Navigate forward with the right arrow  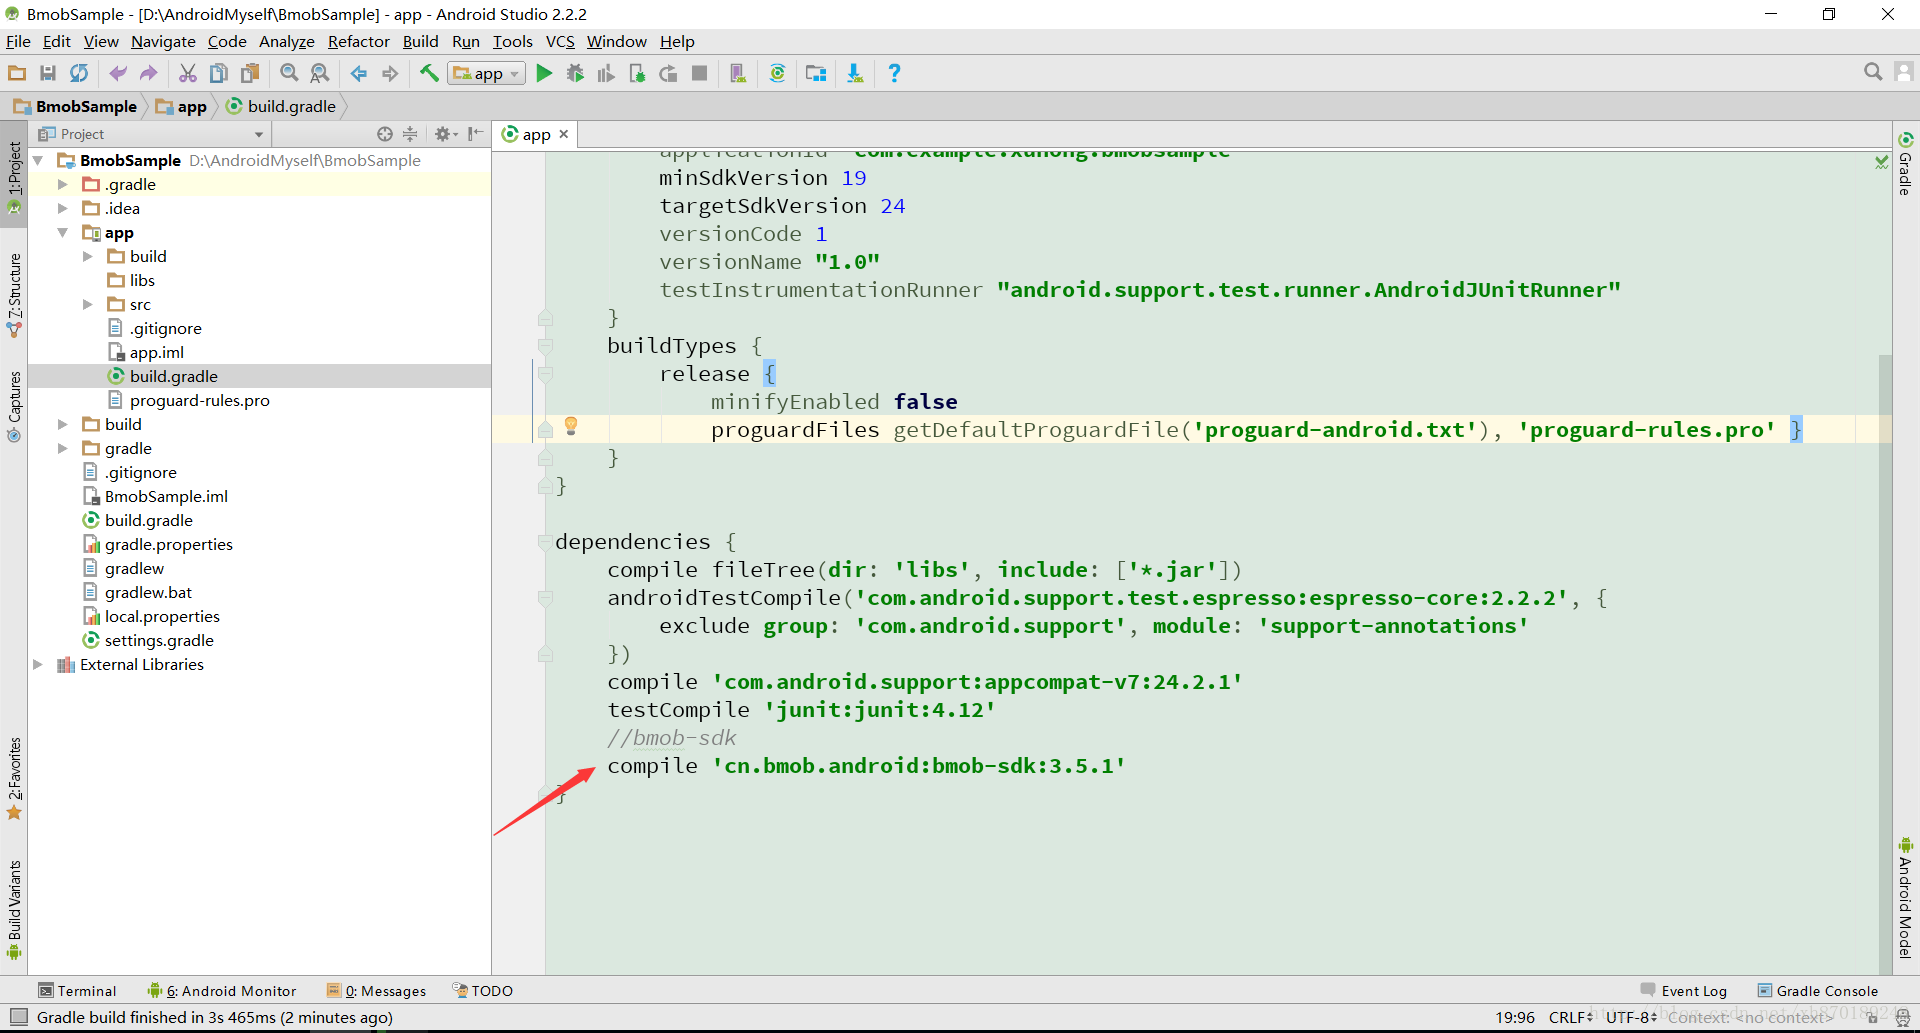click(390, 73)
